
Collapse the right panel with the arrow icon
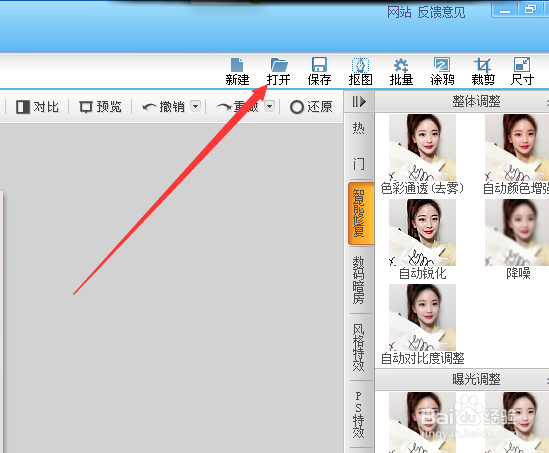click(x=359, y=102)
